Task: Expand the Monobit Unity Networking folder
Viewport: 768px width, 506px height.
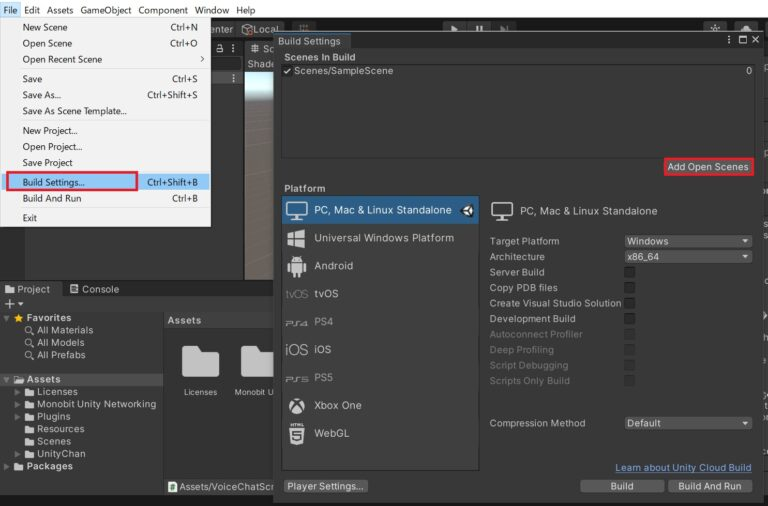Action: (x=18, y=404)
